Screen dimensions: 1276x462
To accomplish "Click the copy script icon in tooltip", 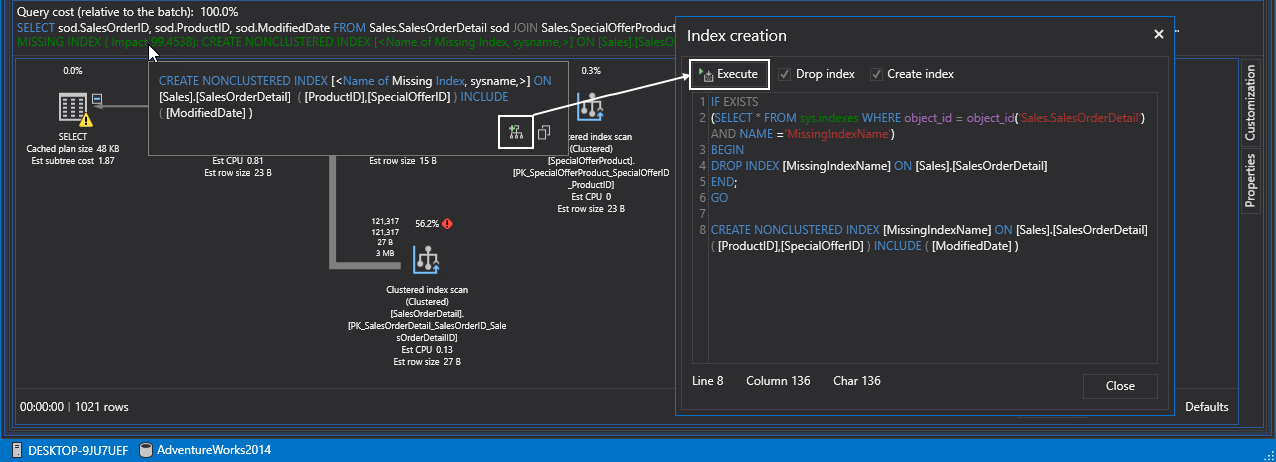I will [544, 132].
